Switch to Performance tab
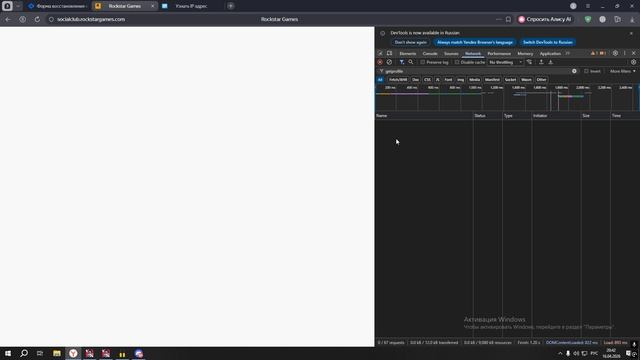This screenshot has width=640, height=360. click(x=499, y=53)
